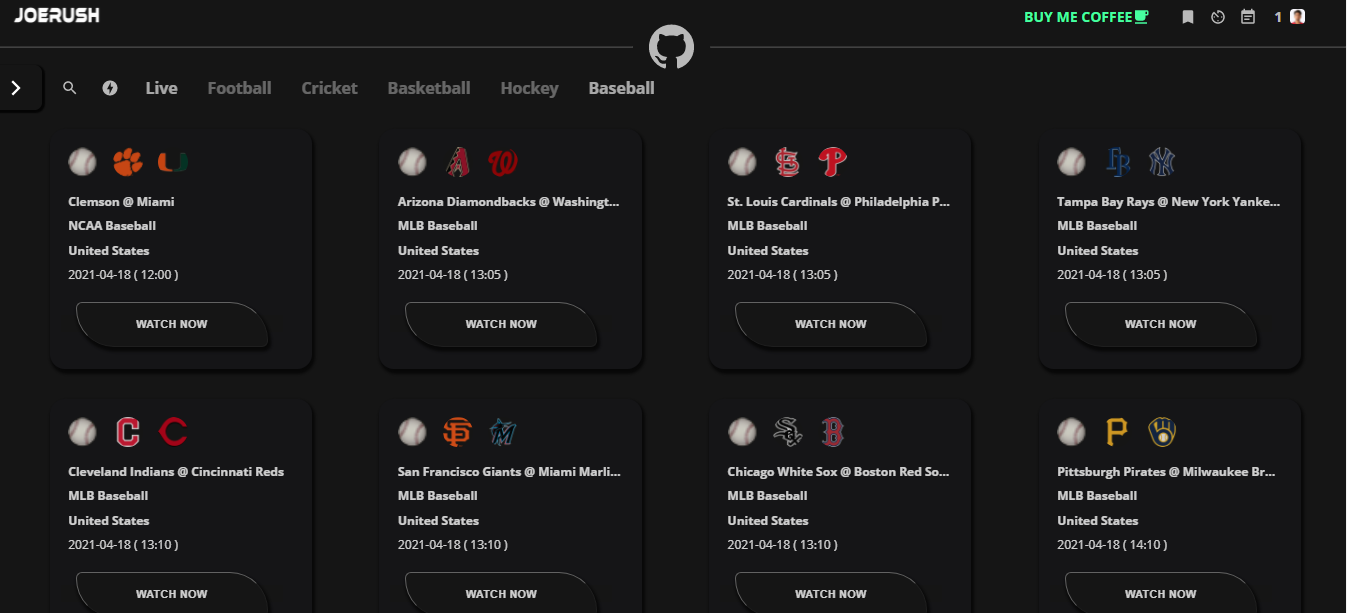The height and width of the screenshot is (613, 1347).
Task: Open the bookmarks icon in header
Action: (1188, 17)
